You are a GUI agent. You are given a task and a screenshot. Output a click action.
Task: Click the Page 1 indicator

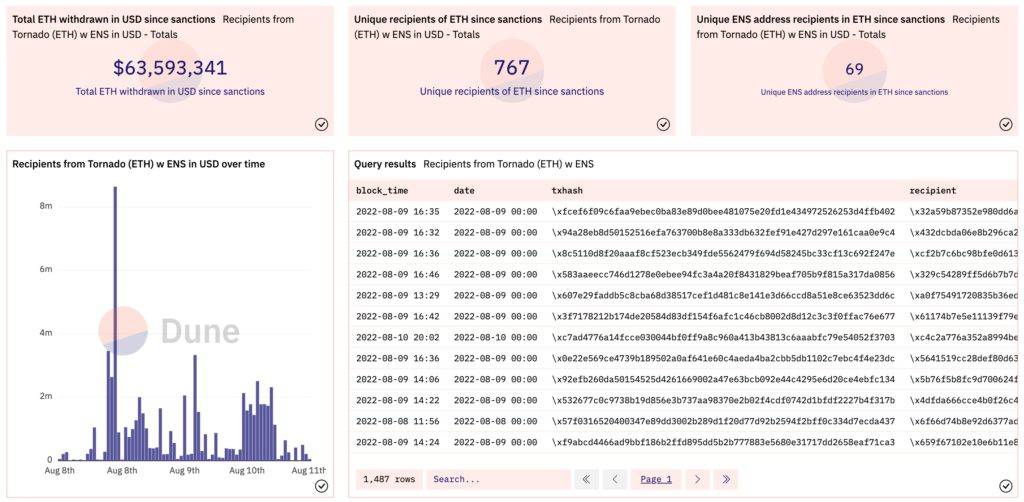656,479
